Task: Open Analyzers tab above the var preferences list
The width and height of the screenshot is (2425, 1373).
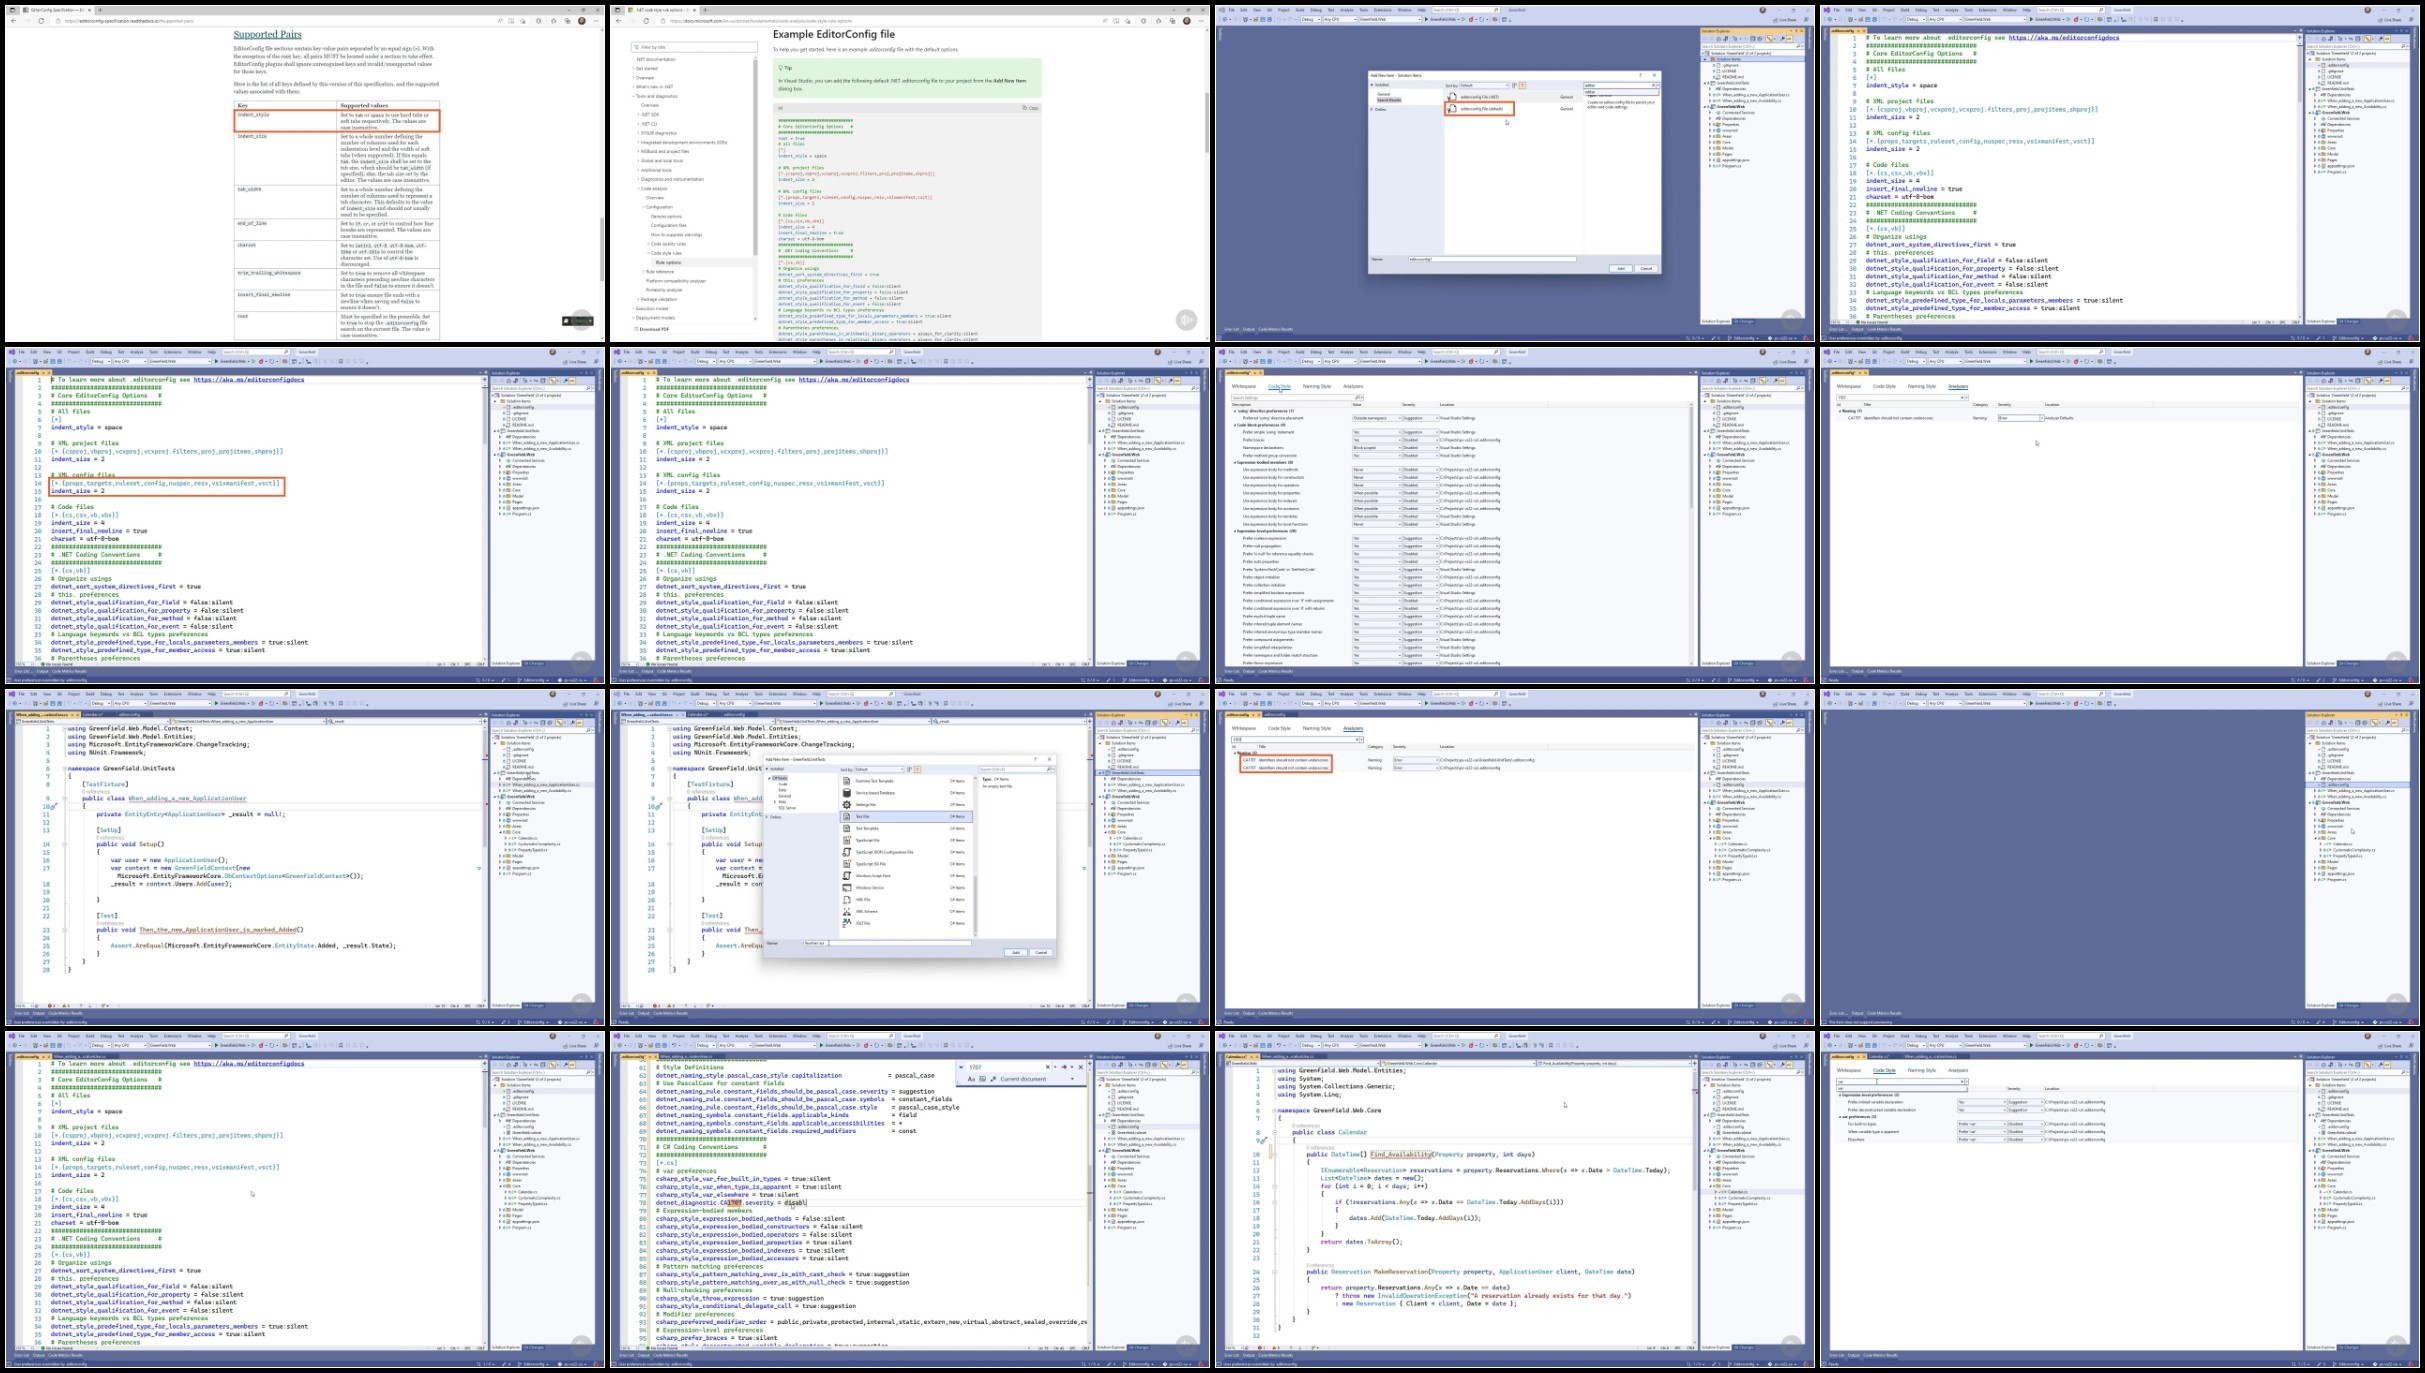Action: pyautogui.click(x=1957, y=1070)
